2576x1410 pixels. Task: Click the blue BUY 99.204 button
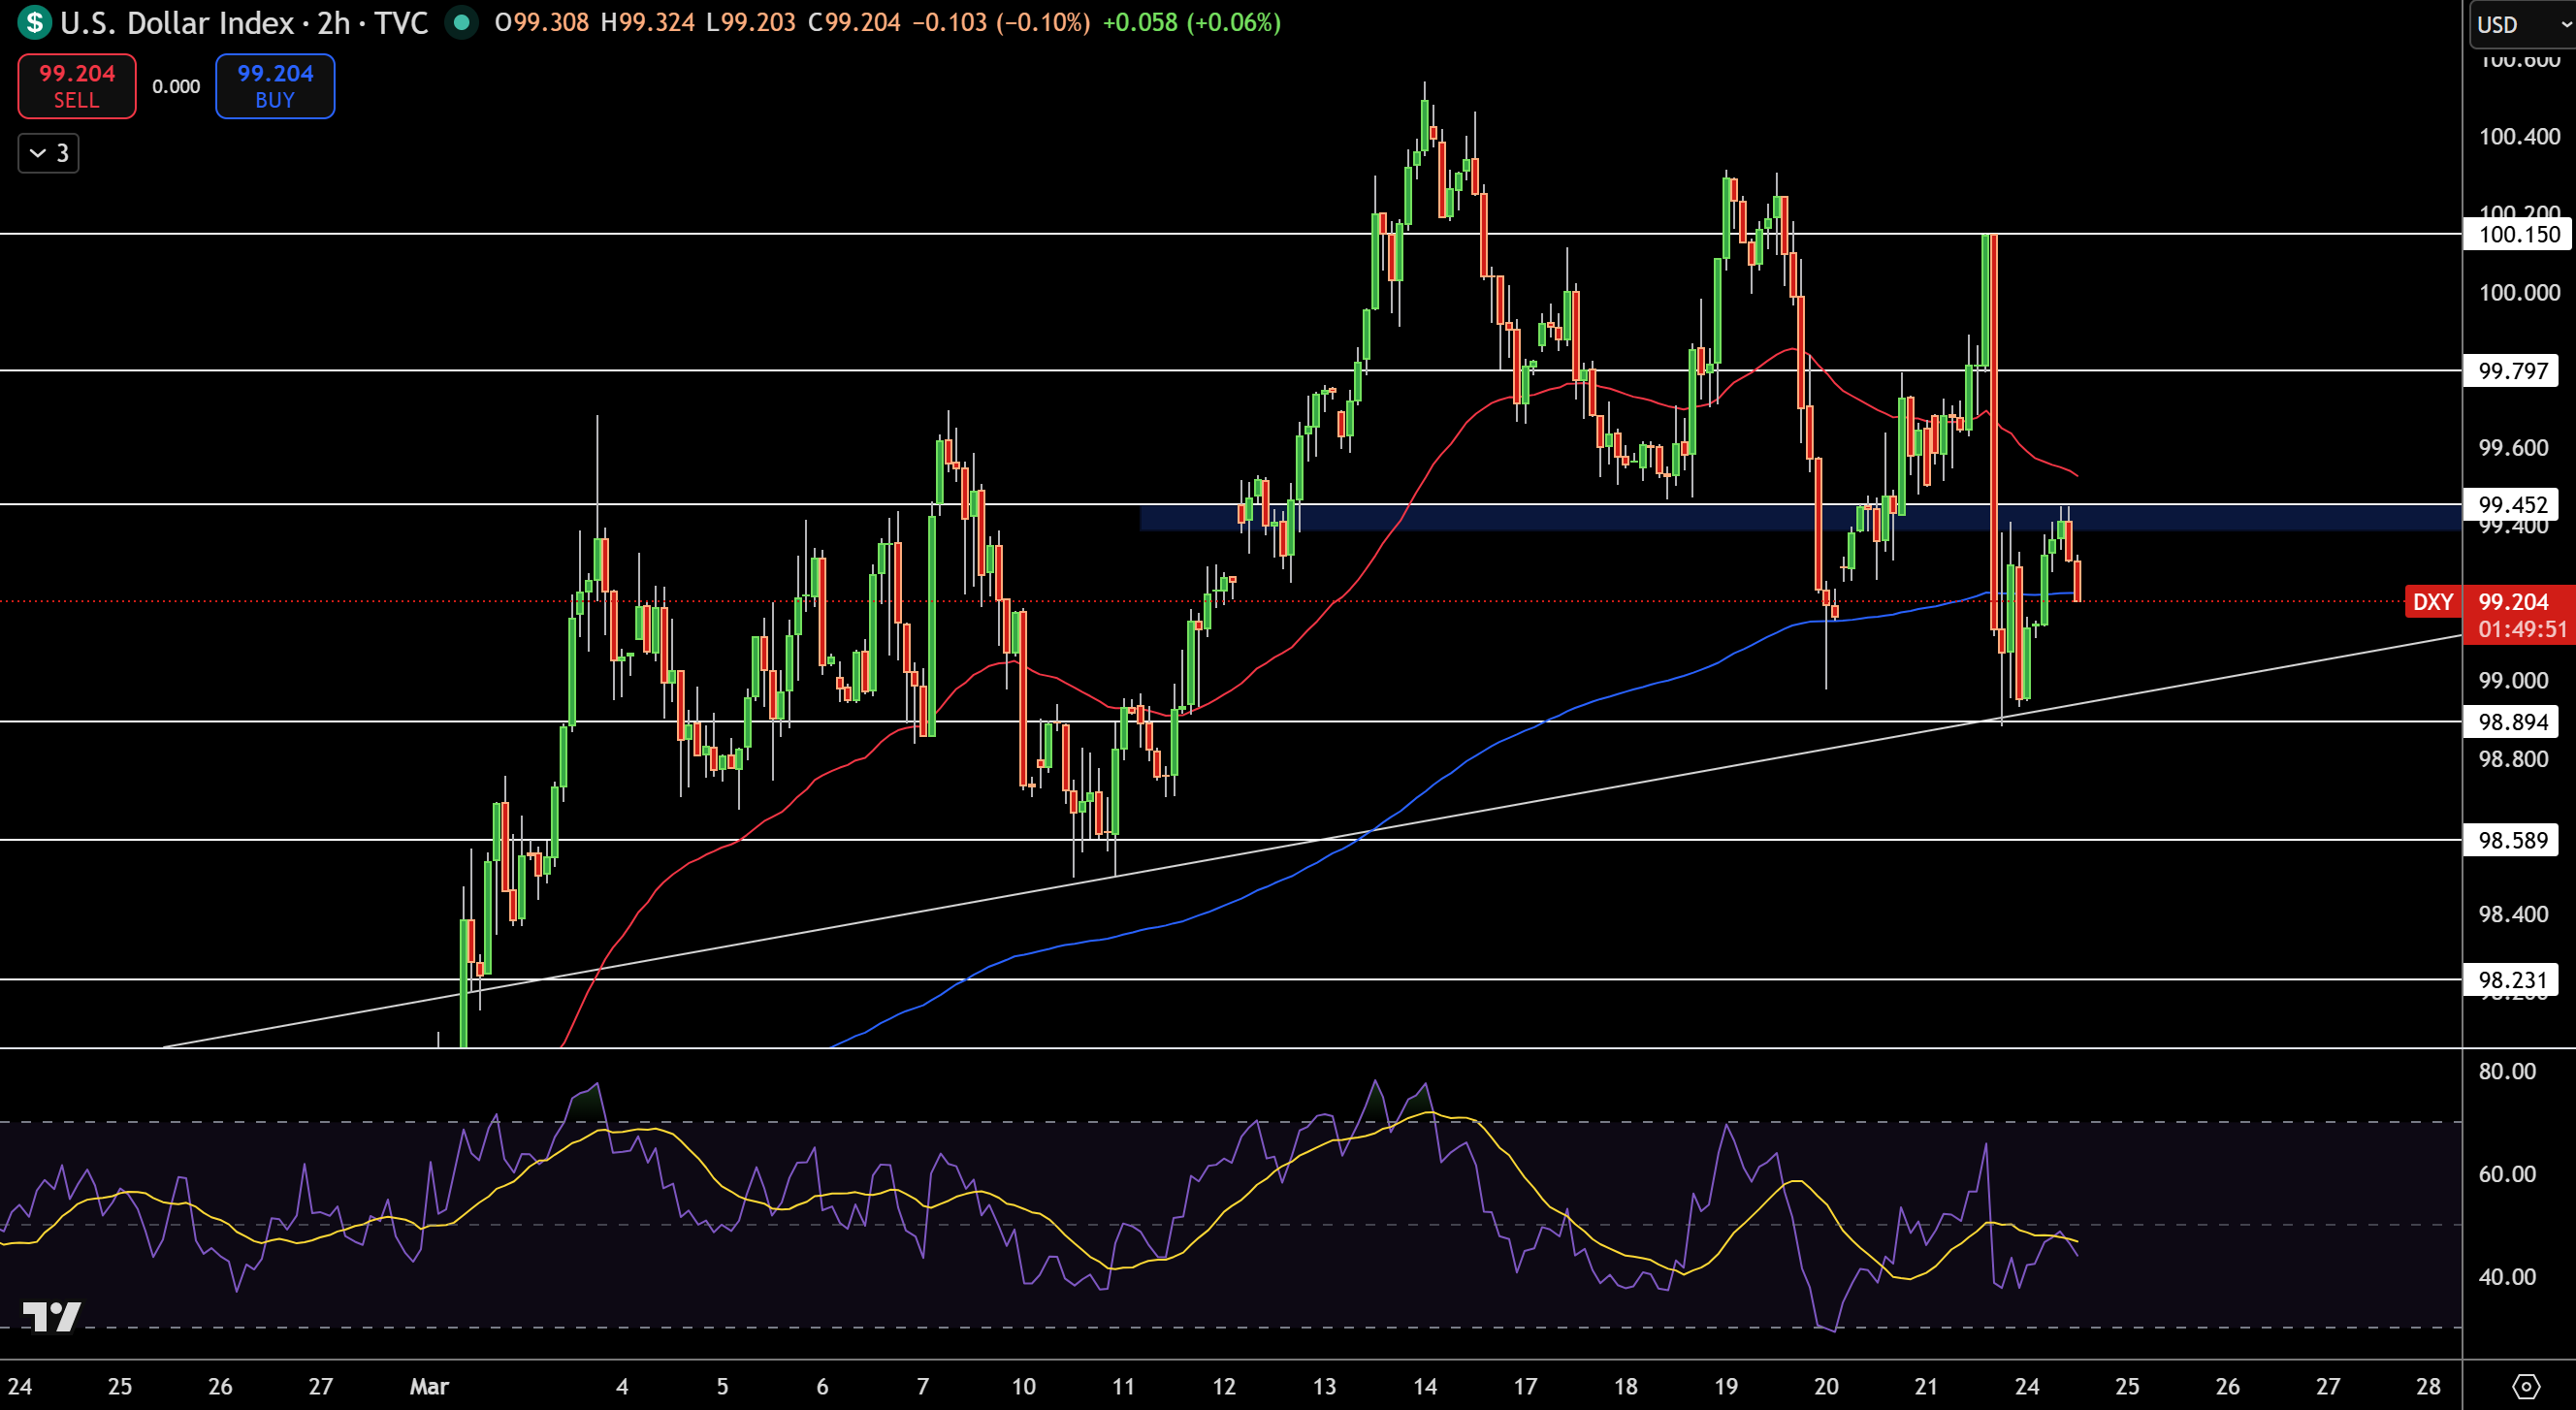tap(275, 86)
